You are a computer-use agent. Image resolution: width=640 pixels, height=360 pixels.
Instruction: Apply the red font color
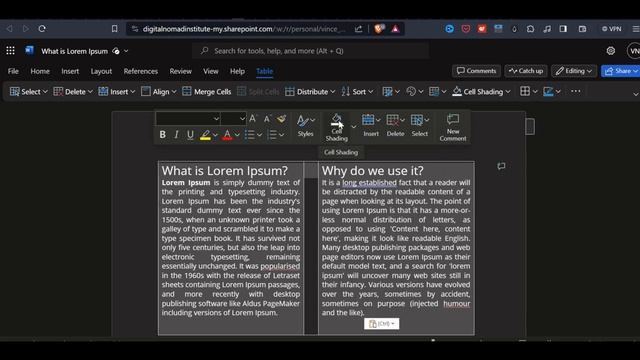tap(227, 135)
